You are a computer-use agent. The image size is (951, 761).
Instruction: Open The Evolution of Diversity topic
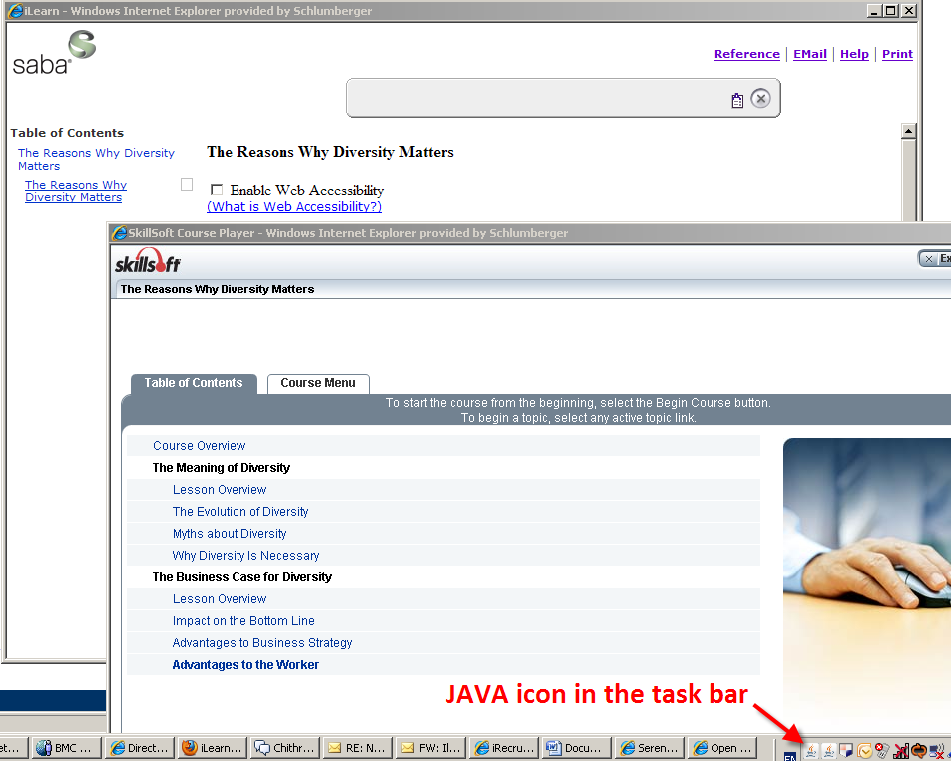click(x=240, y=512)
